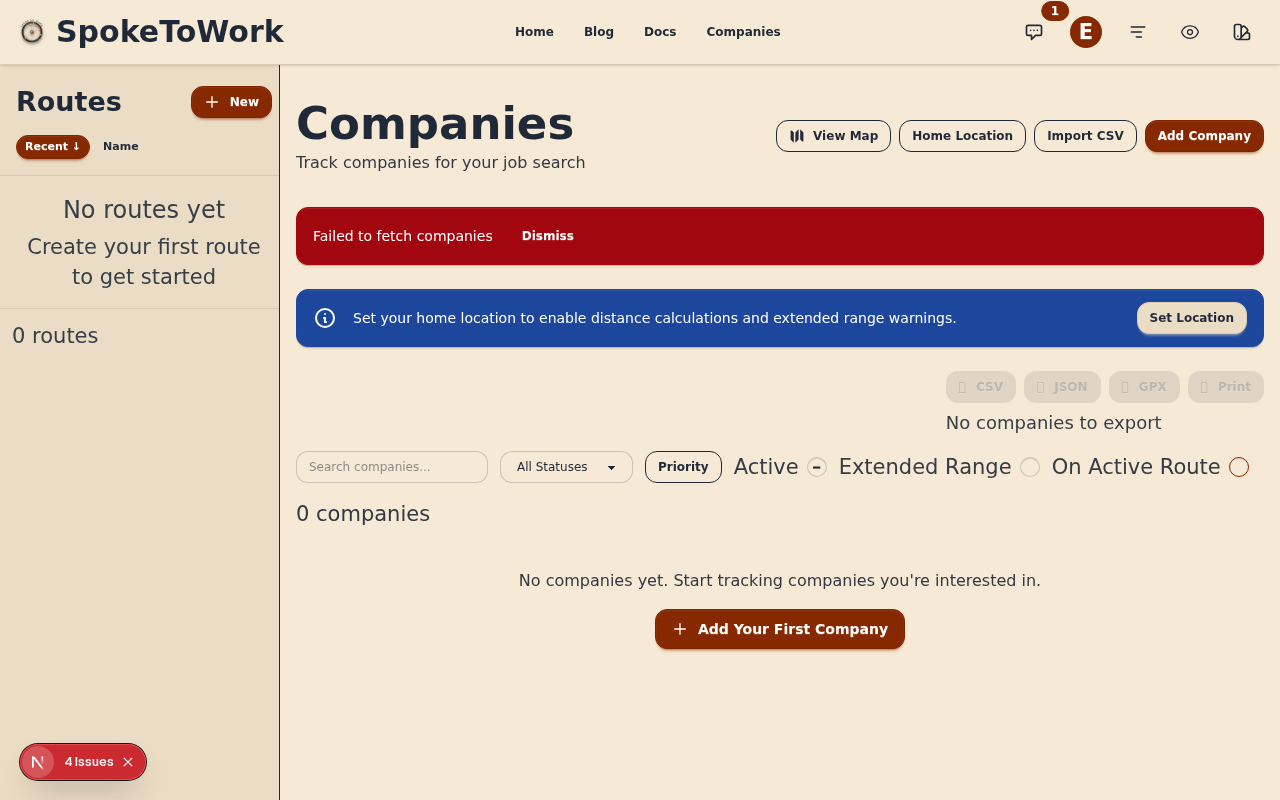Click the filter lines icon in the header
This screenshot has height=800, width=1280.
(1137, 31)
